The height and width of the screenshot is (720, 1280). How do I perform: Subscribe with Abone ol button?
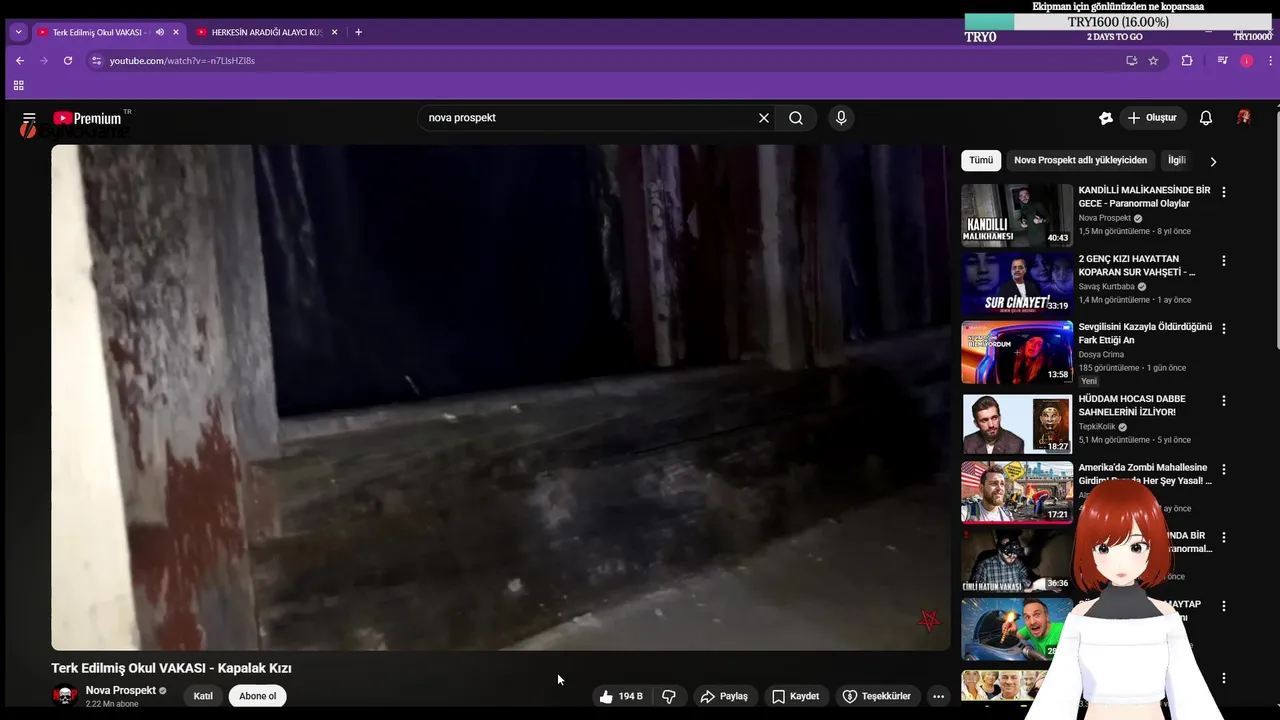[x=257, y=696]
